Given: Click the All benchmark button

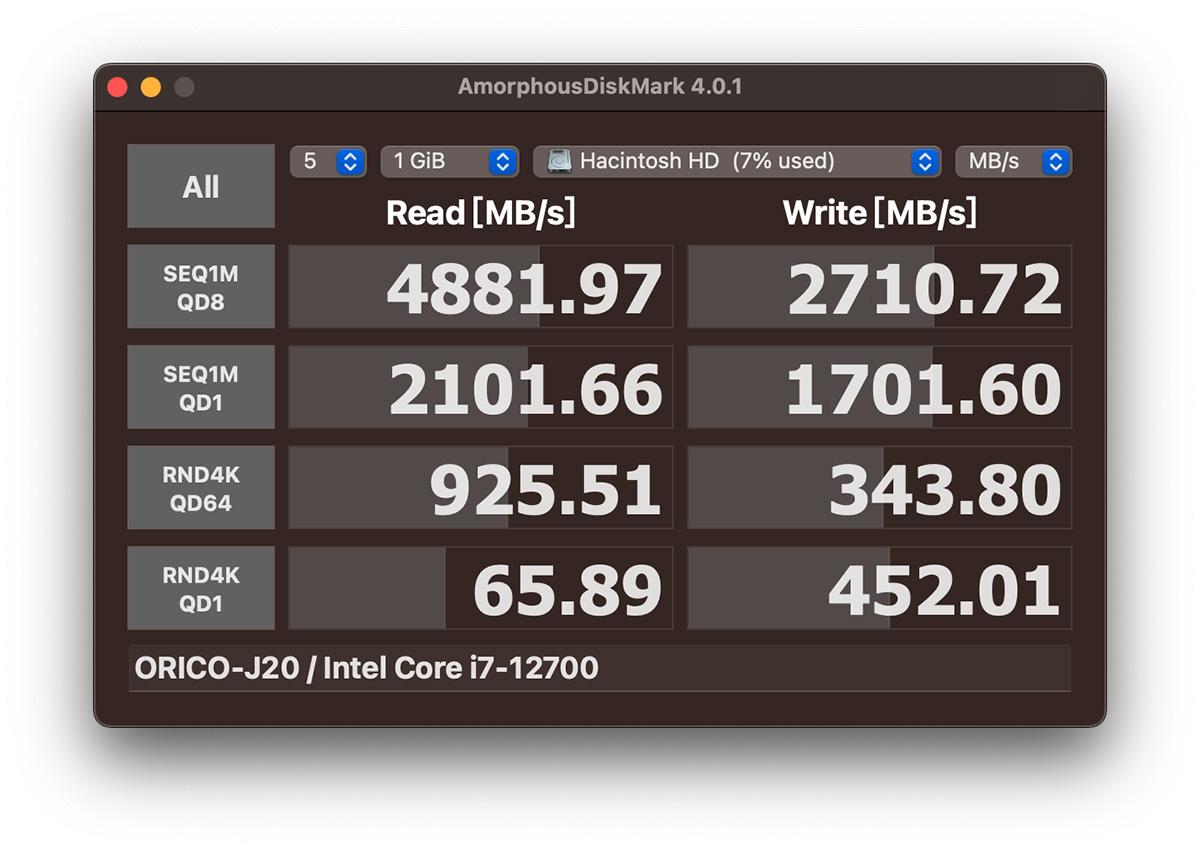Looking at the screenshot, I should click(201, 186).
